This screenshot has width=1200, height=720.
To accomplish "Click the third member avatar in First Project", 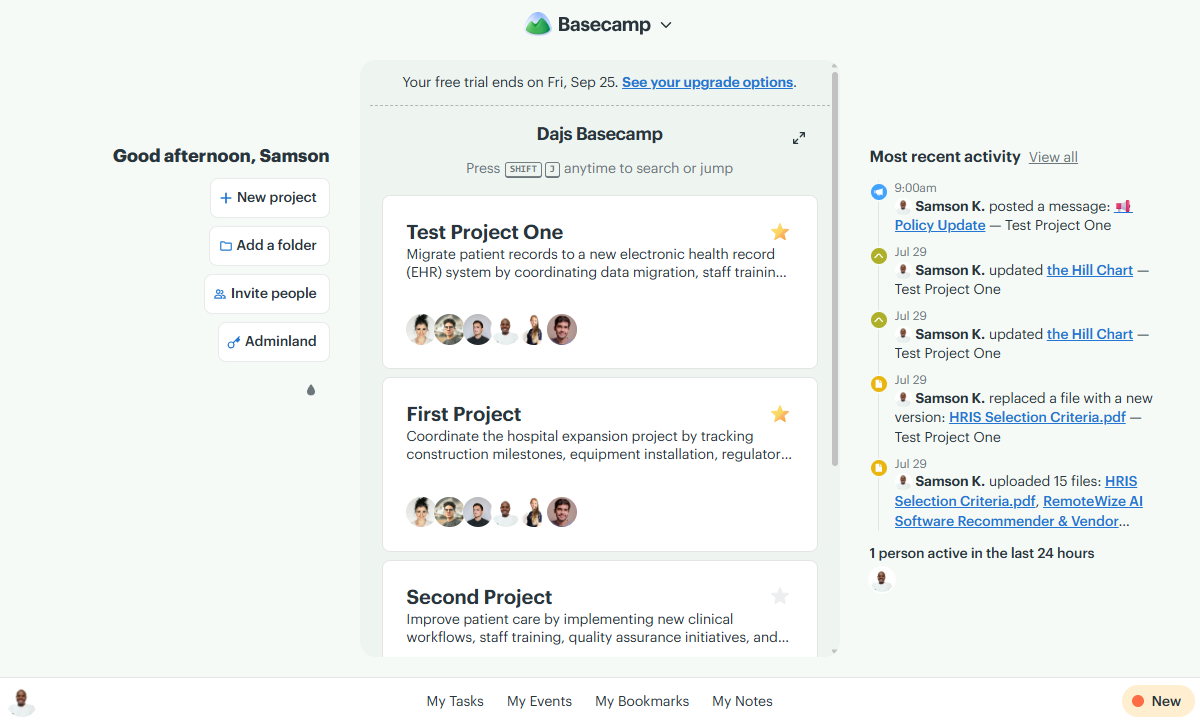I will pyautogui.click(x=478, y=512).
